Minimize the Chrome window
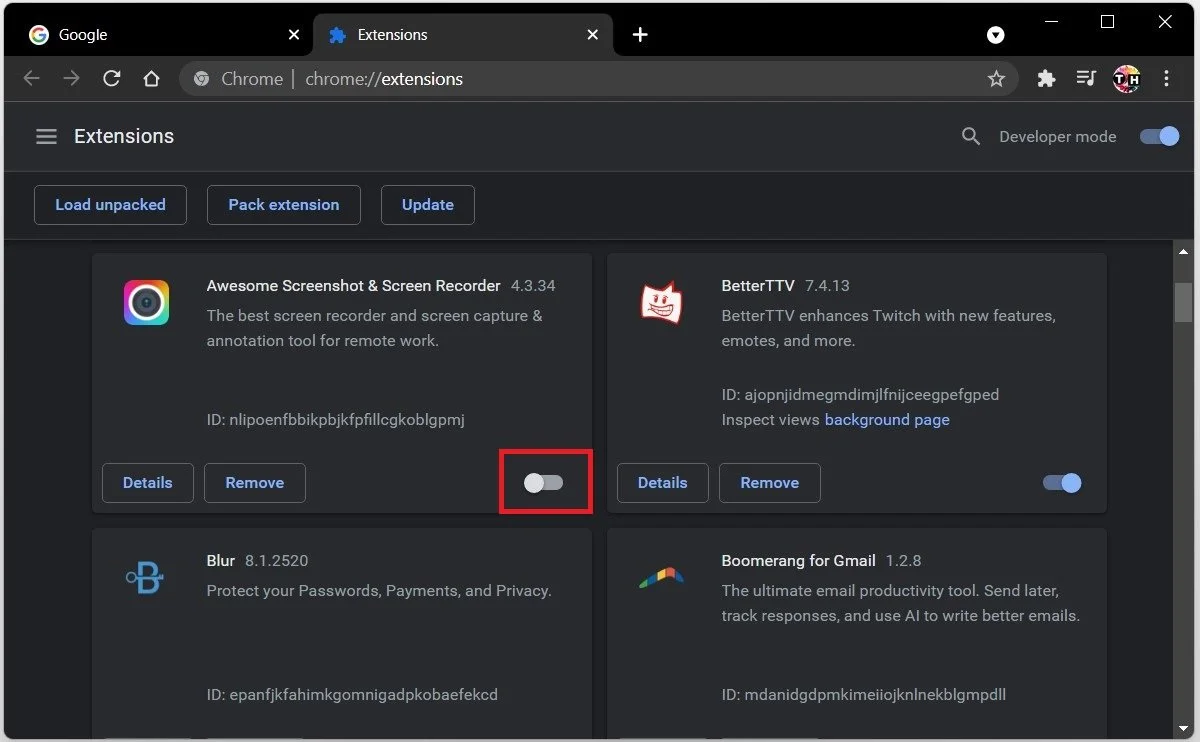 coord(1050,22)
